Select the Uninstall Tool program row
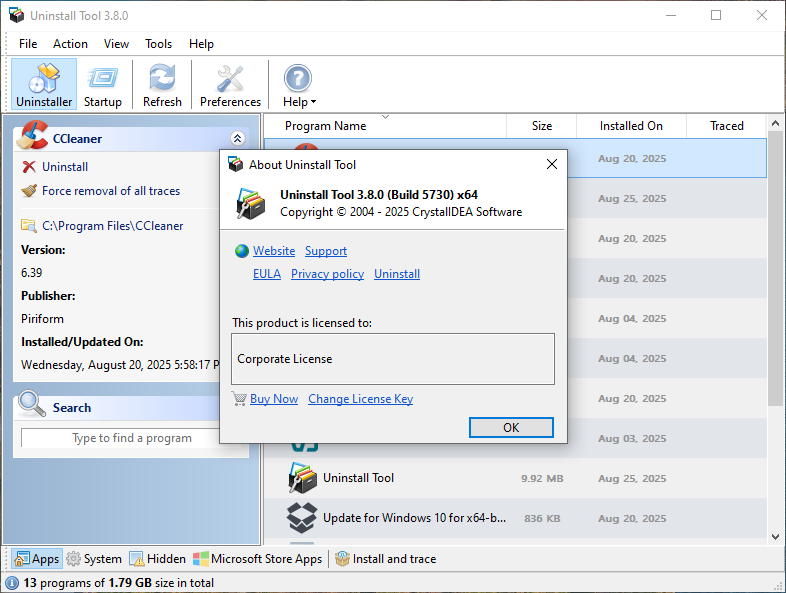Viewport: 786px width, 593px height. coord(515,478)
